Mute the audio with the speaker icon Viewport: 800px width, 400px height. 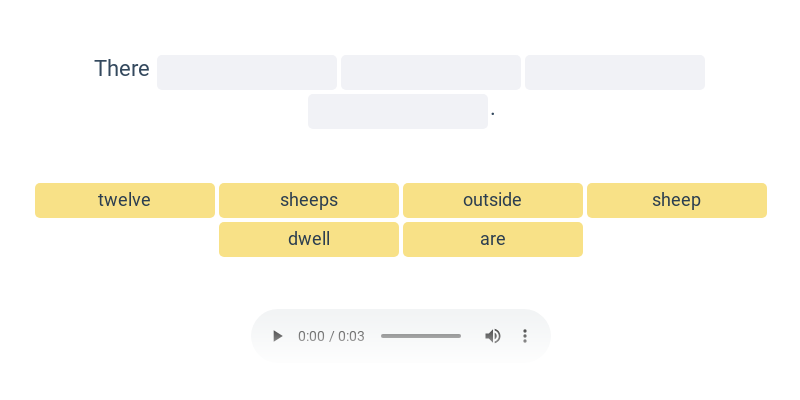pyautogui.click(x=493, y=336)
